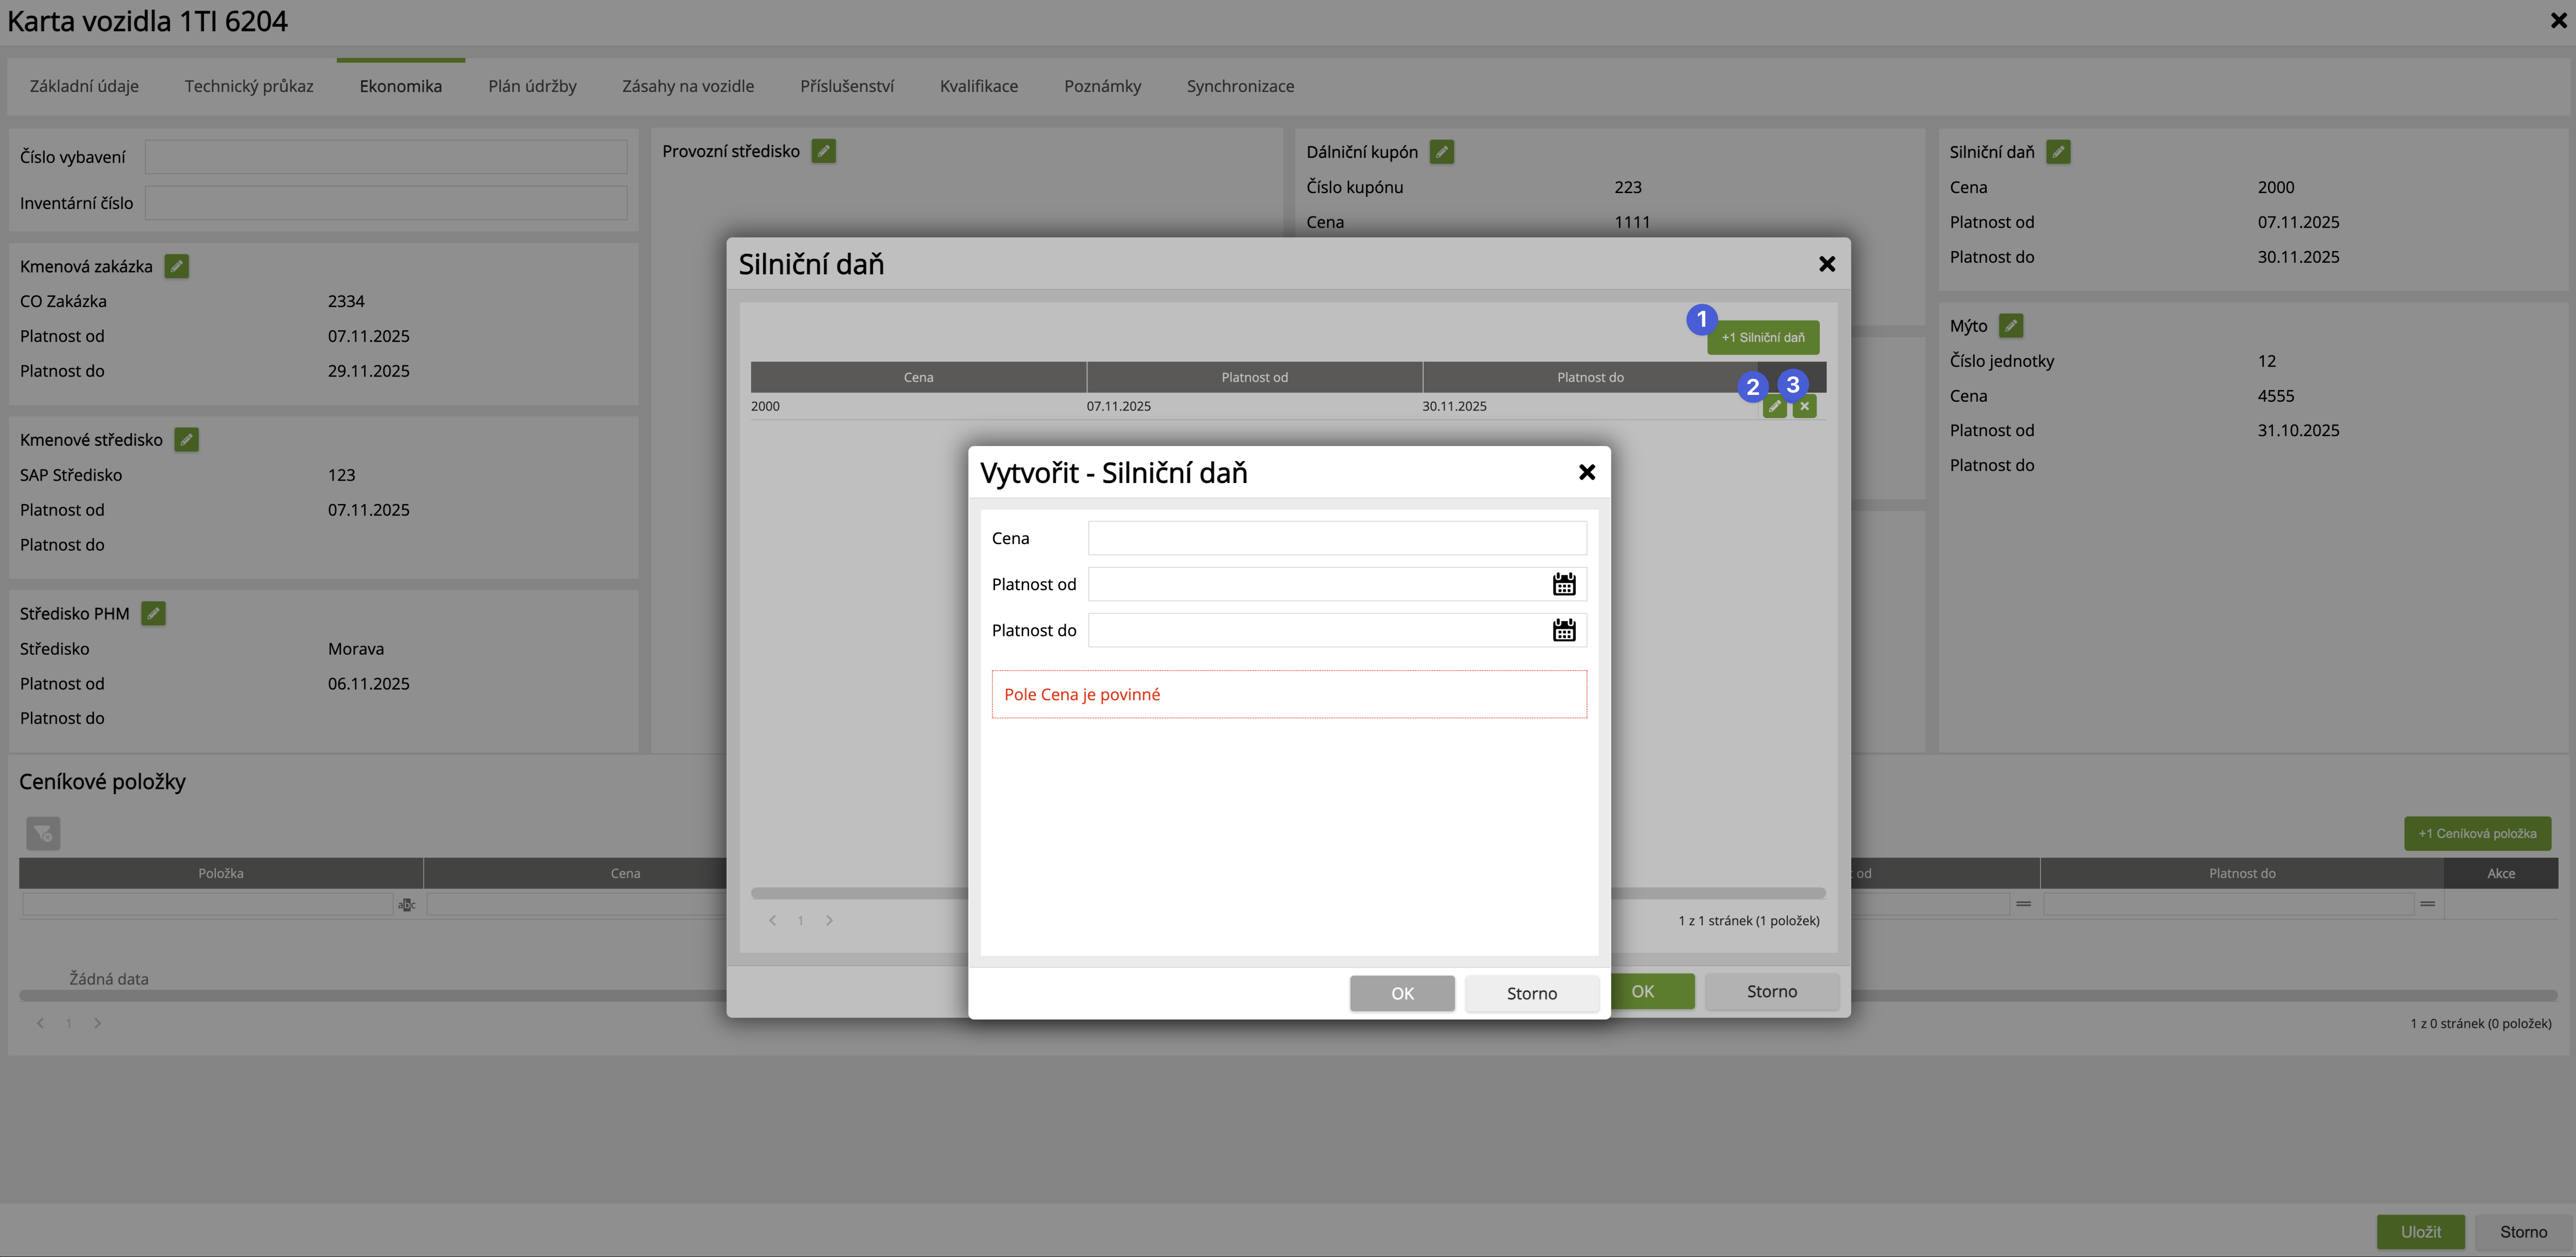Click the Číslo vybavení input field
The width and height of the screenshot is (2576, 1257).
click(x=386, y=157)
